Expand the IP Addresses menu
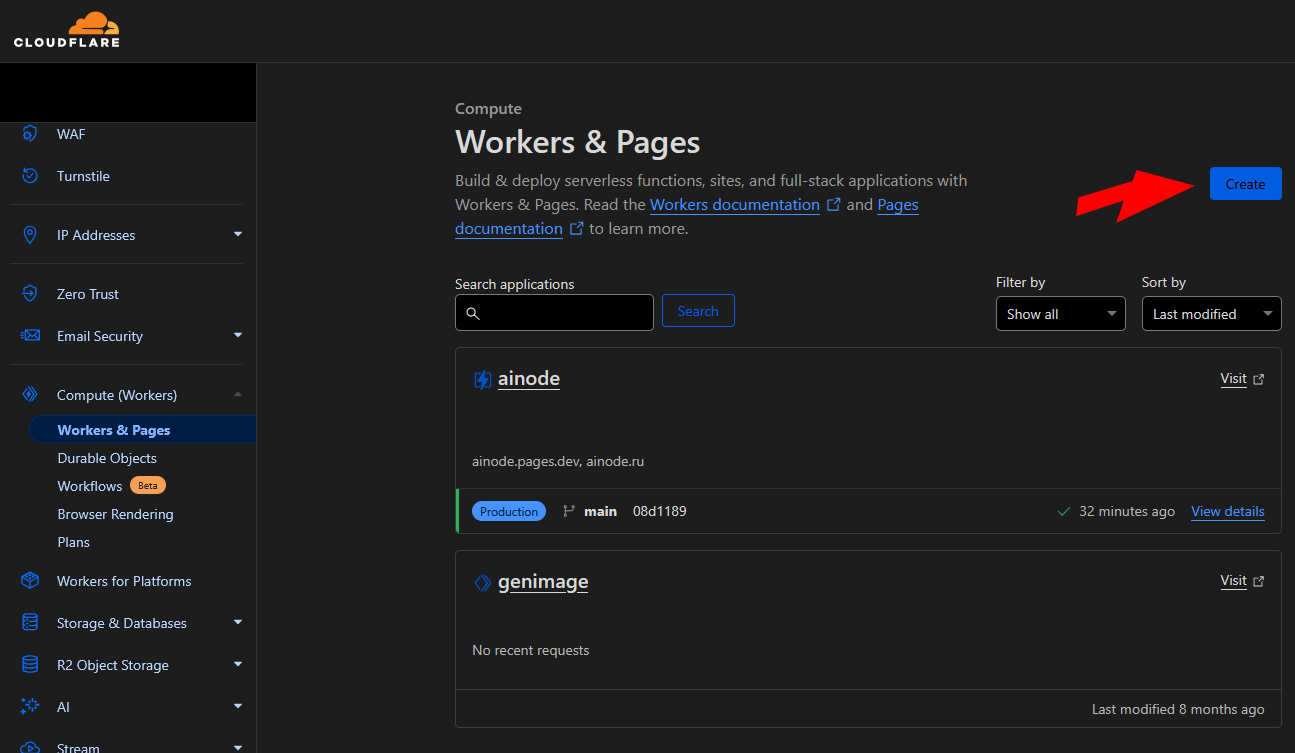Screen dimensions: 1295x753 (237, 235)
